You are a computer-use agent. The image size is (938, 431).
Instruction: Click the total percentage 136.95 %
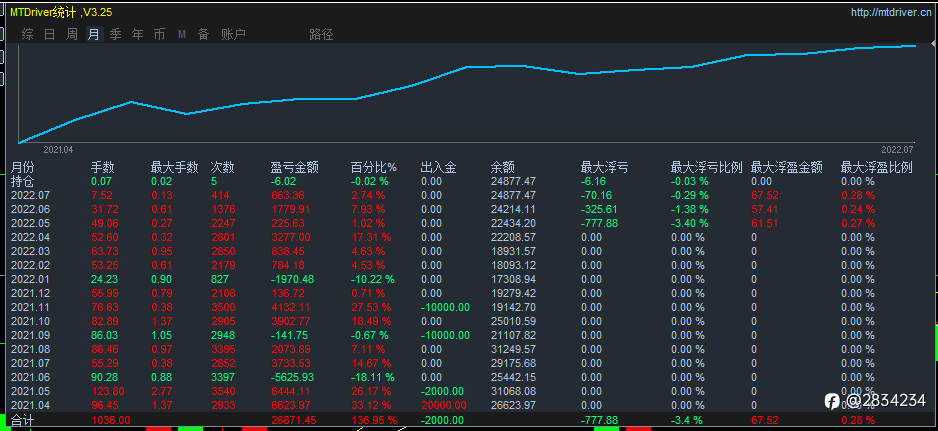point(374,420)
